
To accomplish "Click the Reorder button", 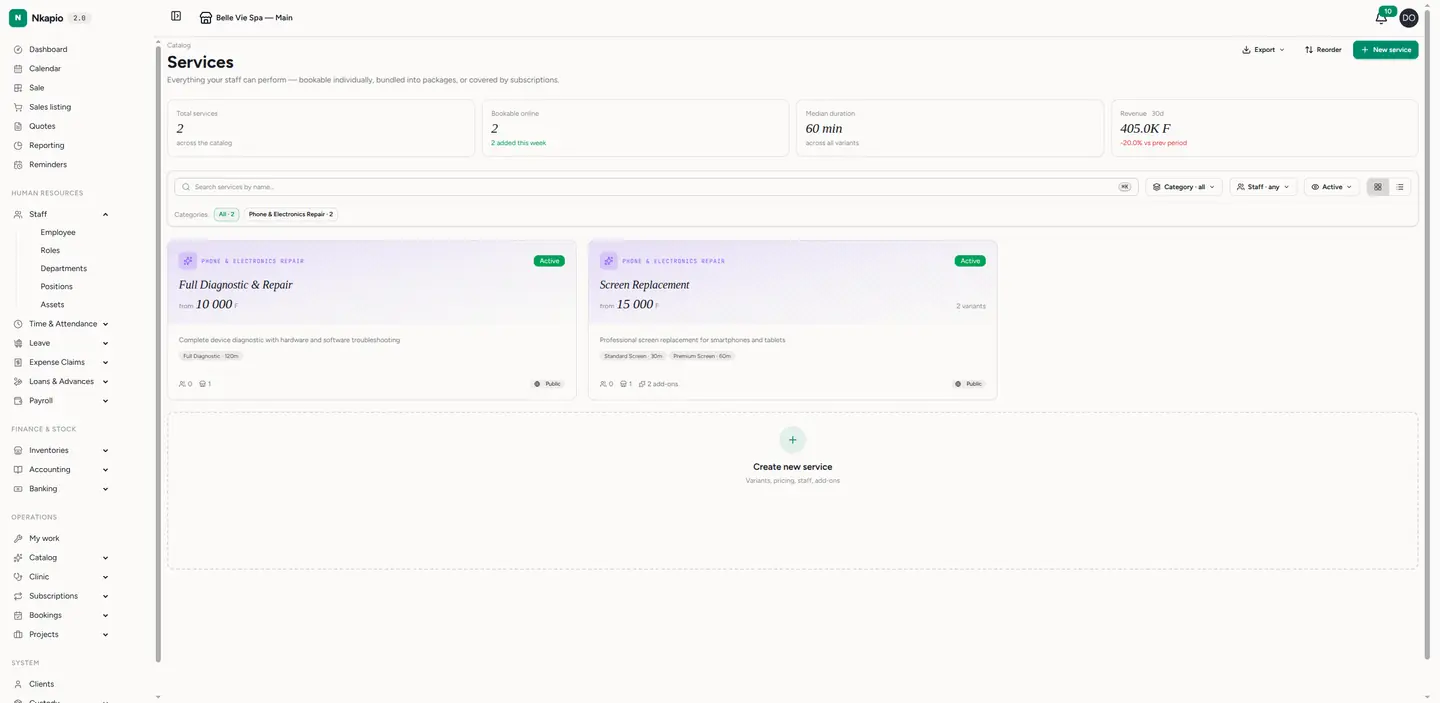I will coord(1323,49).
